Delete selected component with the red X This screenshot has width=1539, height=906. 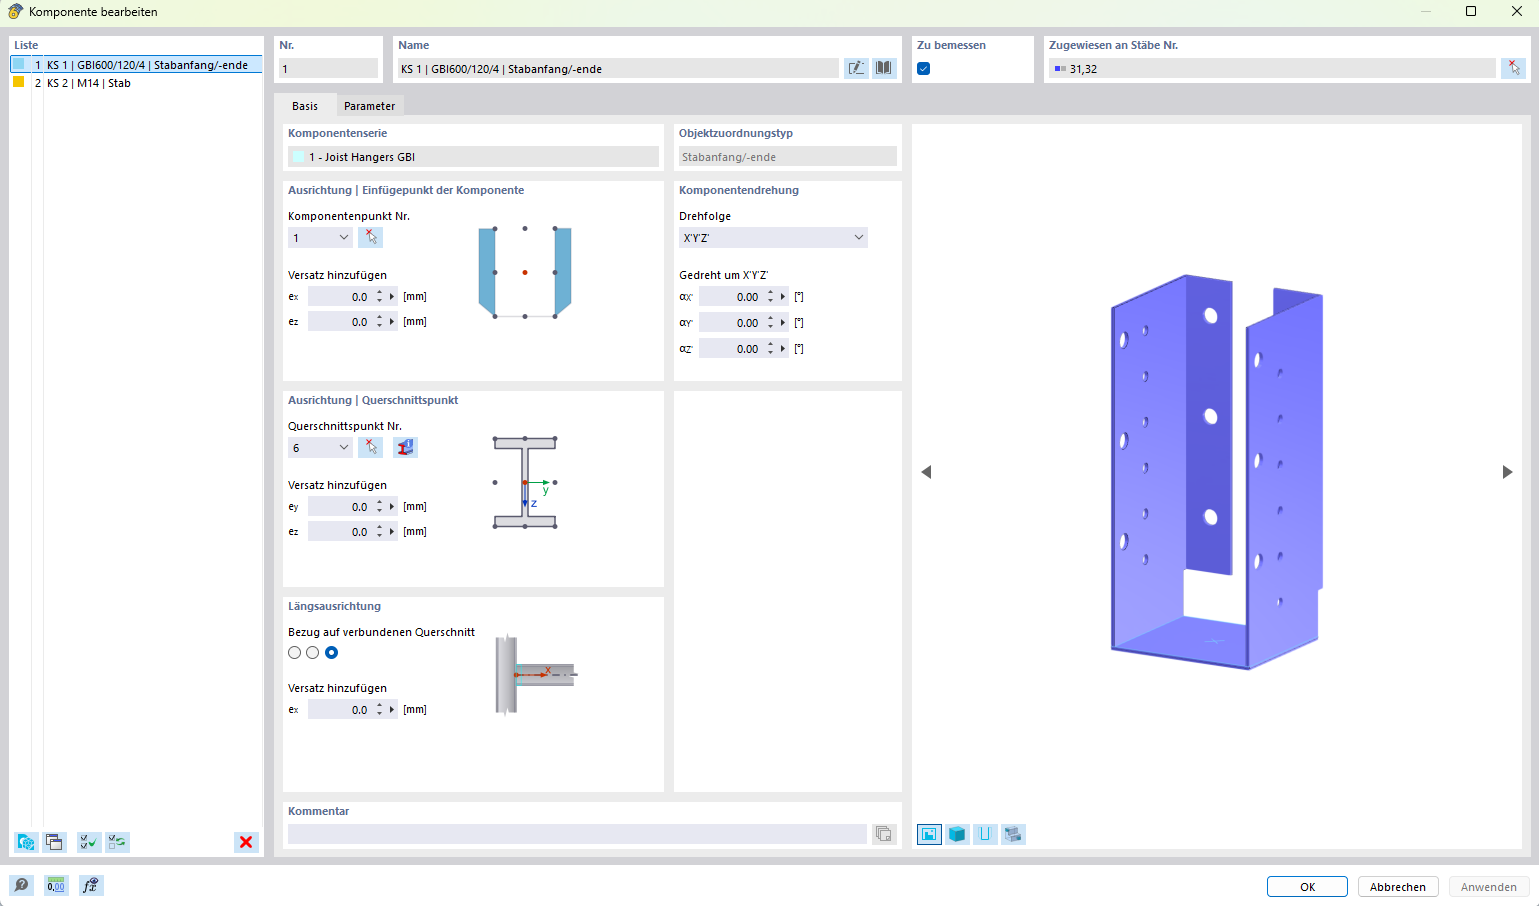[246, 842]
